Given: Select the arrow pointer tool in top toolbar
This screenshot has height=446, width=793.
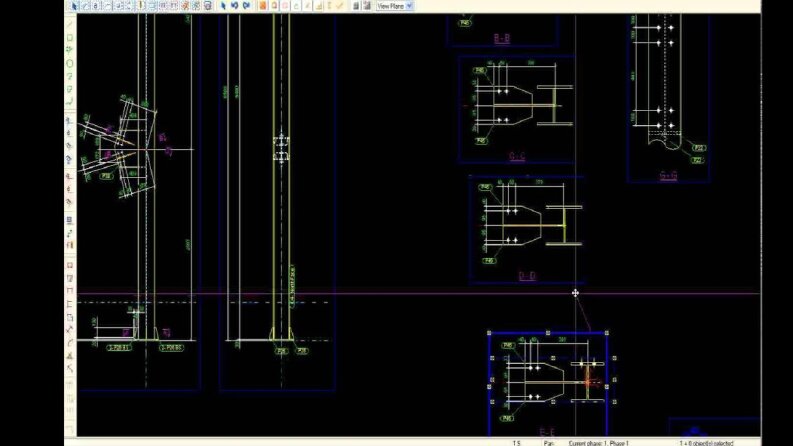Looking at the screenshot, I should [74, 6].
